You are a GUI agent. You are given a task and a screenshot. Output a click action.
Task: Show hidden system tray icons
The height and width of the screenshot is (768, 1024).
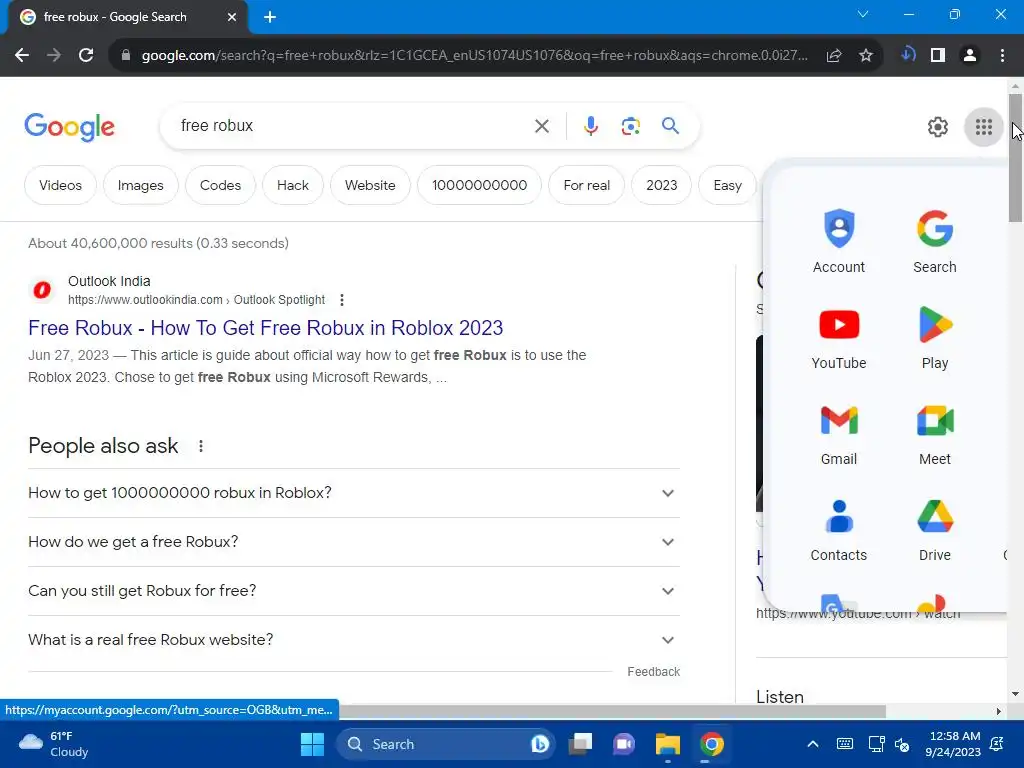(x=812, y=744)
